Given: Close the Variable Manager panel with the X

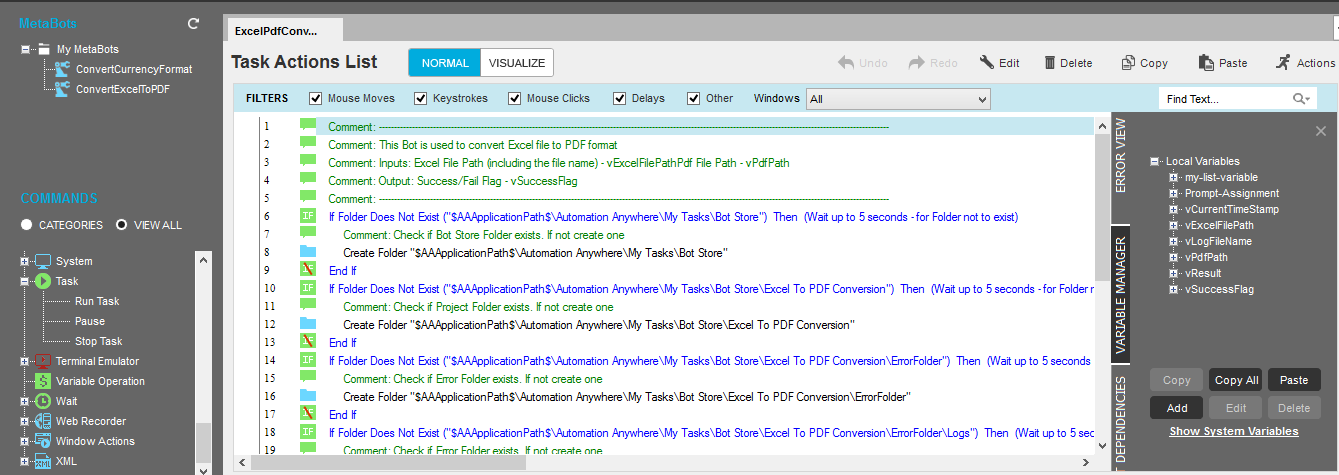Looking at the screenshot, I should click(x=1321, y=131).
